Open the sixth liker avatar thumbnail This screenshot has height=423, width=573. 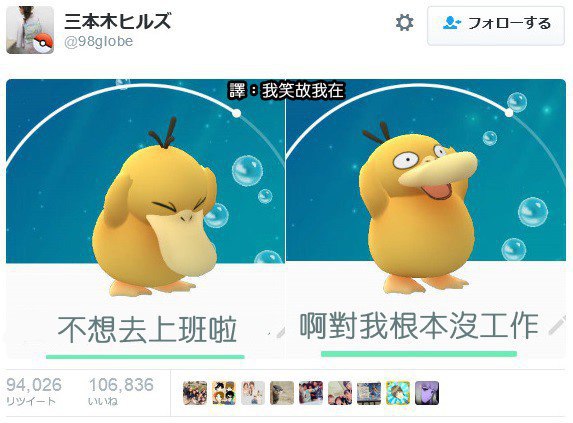340,393
